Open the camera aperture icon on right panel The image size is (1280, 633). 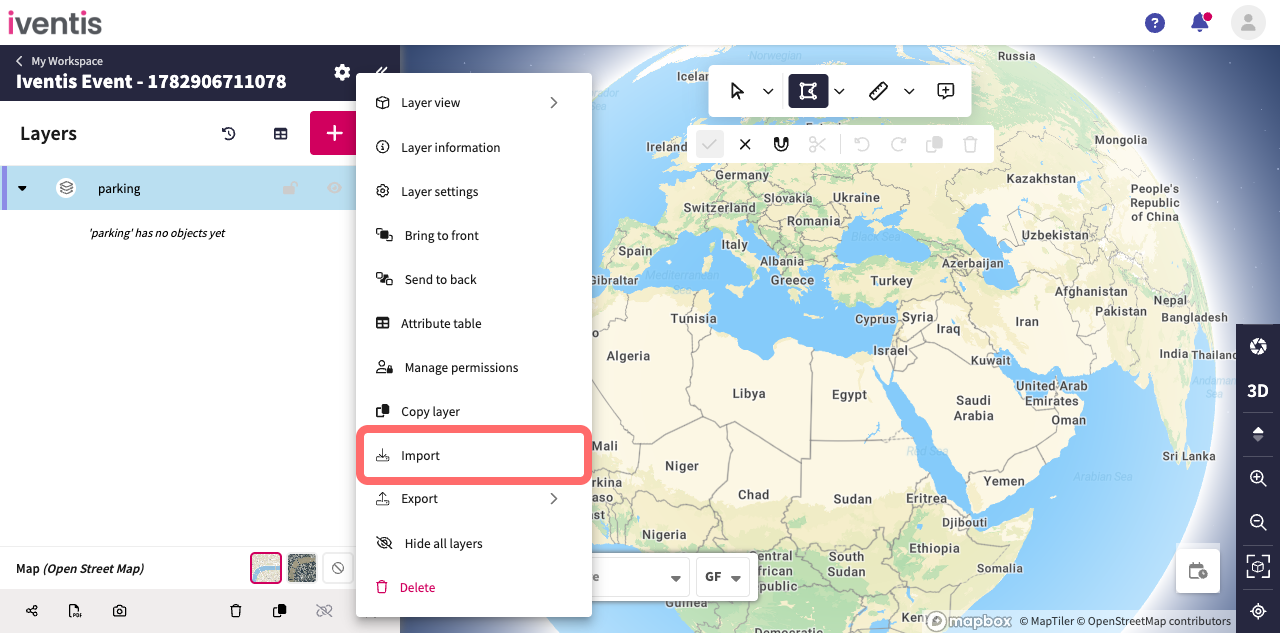[1258, 346]
